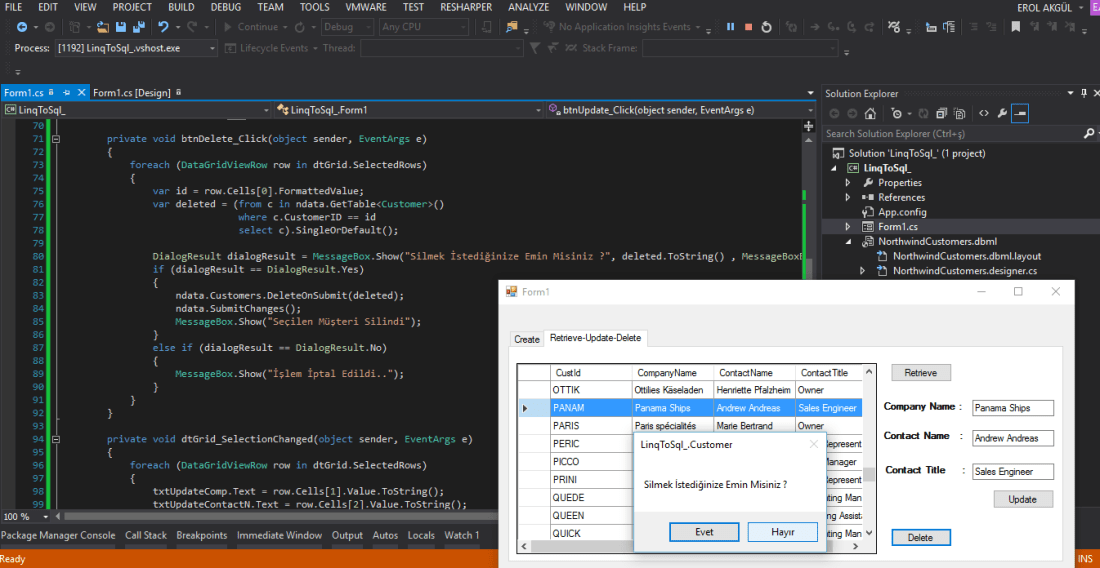The image size is (1100, 568).
Task: Expand the References node in Solution Explorer
Action: point(849,197)
